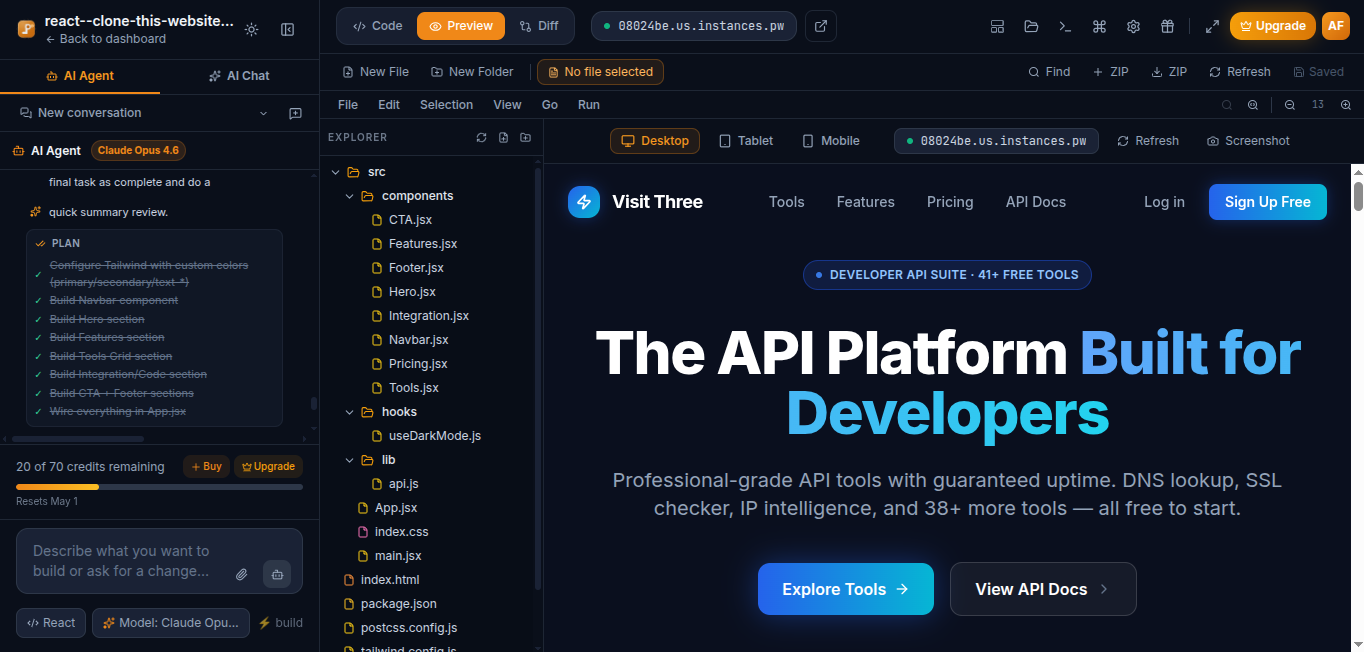Switch preview to Mobile view
Image resolution: width=1364 pixels, height=652 pixels.
(830, 141)
